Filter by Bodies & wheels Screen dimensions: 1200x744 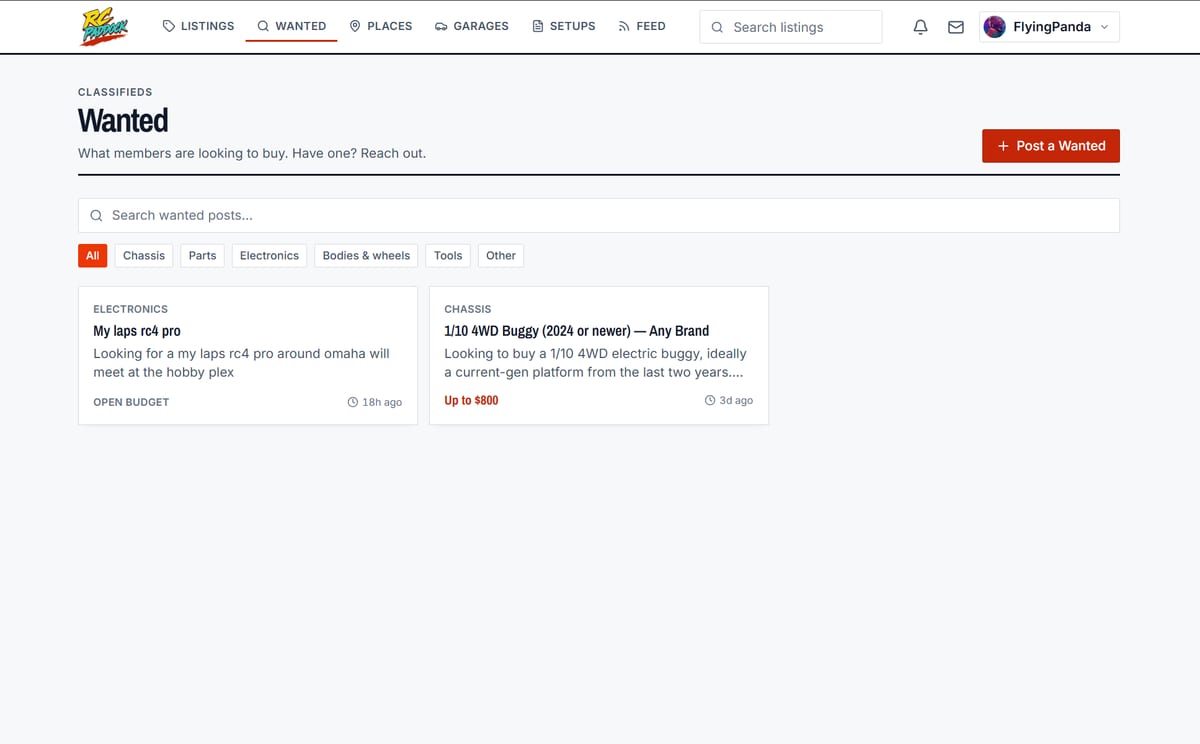[366, 256]
